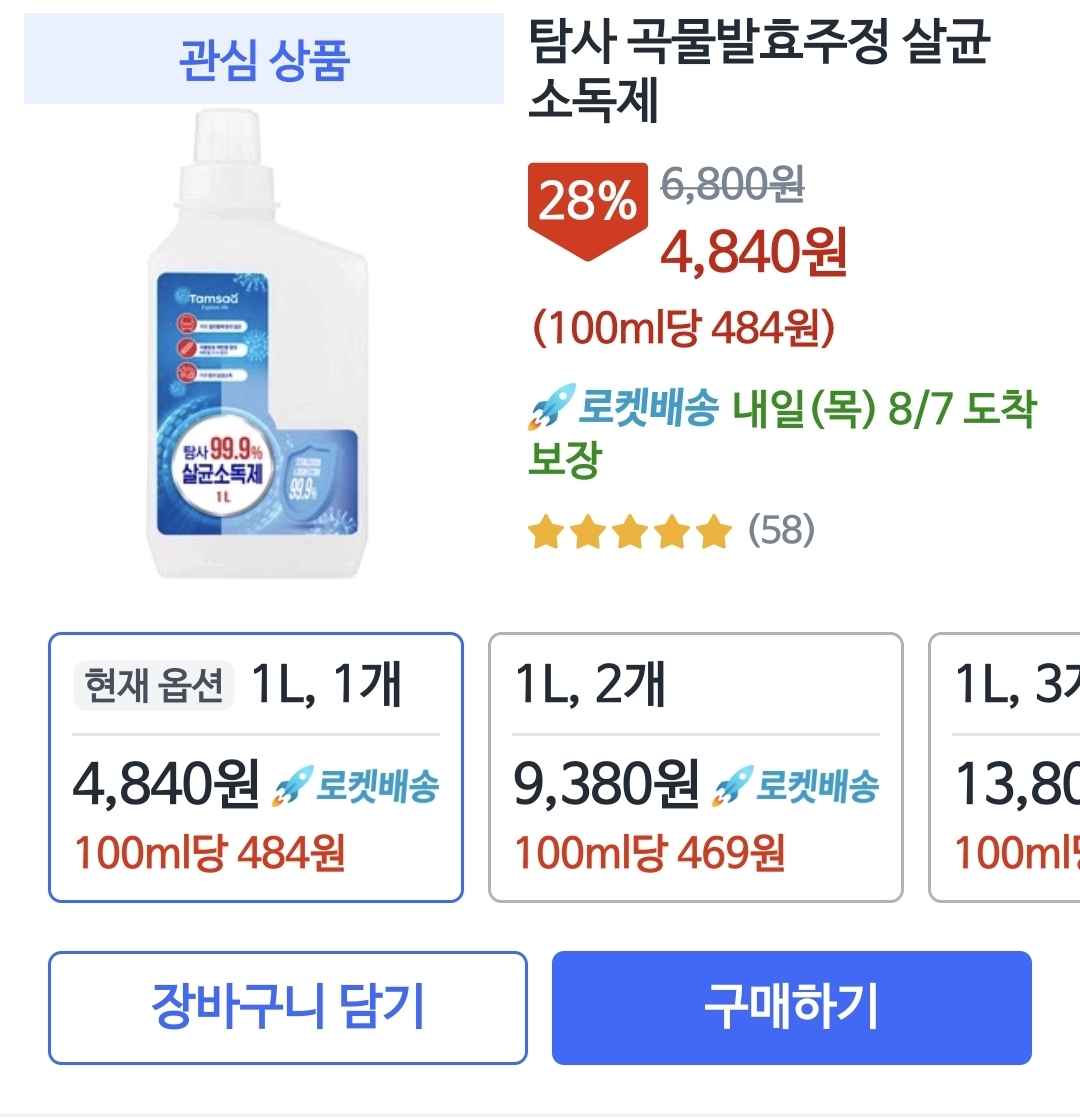
Task: Click the rocket icon beside 내일(목) delivery
Action: point(552,409)
